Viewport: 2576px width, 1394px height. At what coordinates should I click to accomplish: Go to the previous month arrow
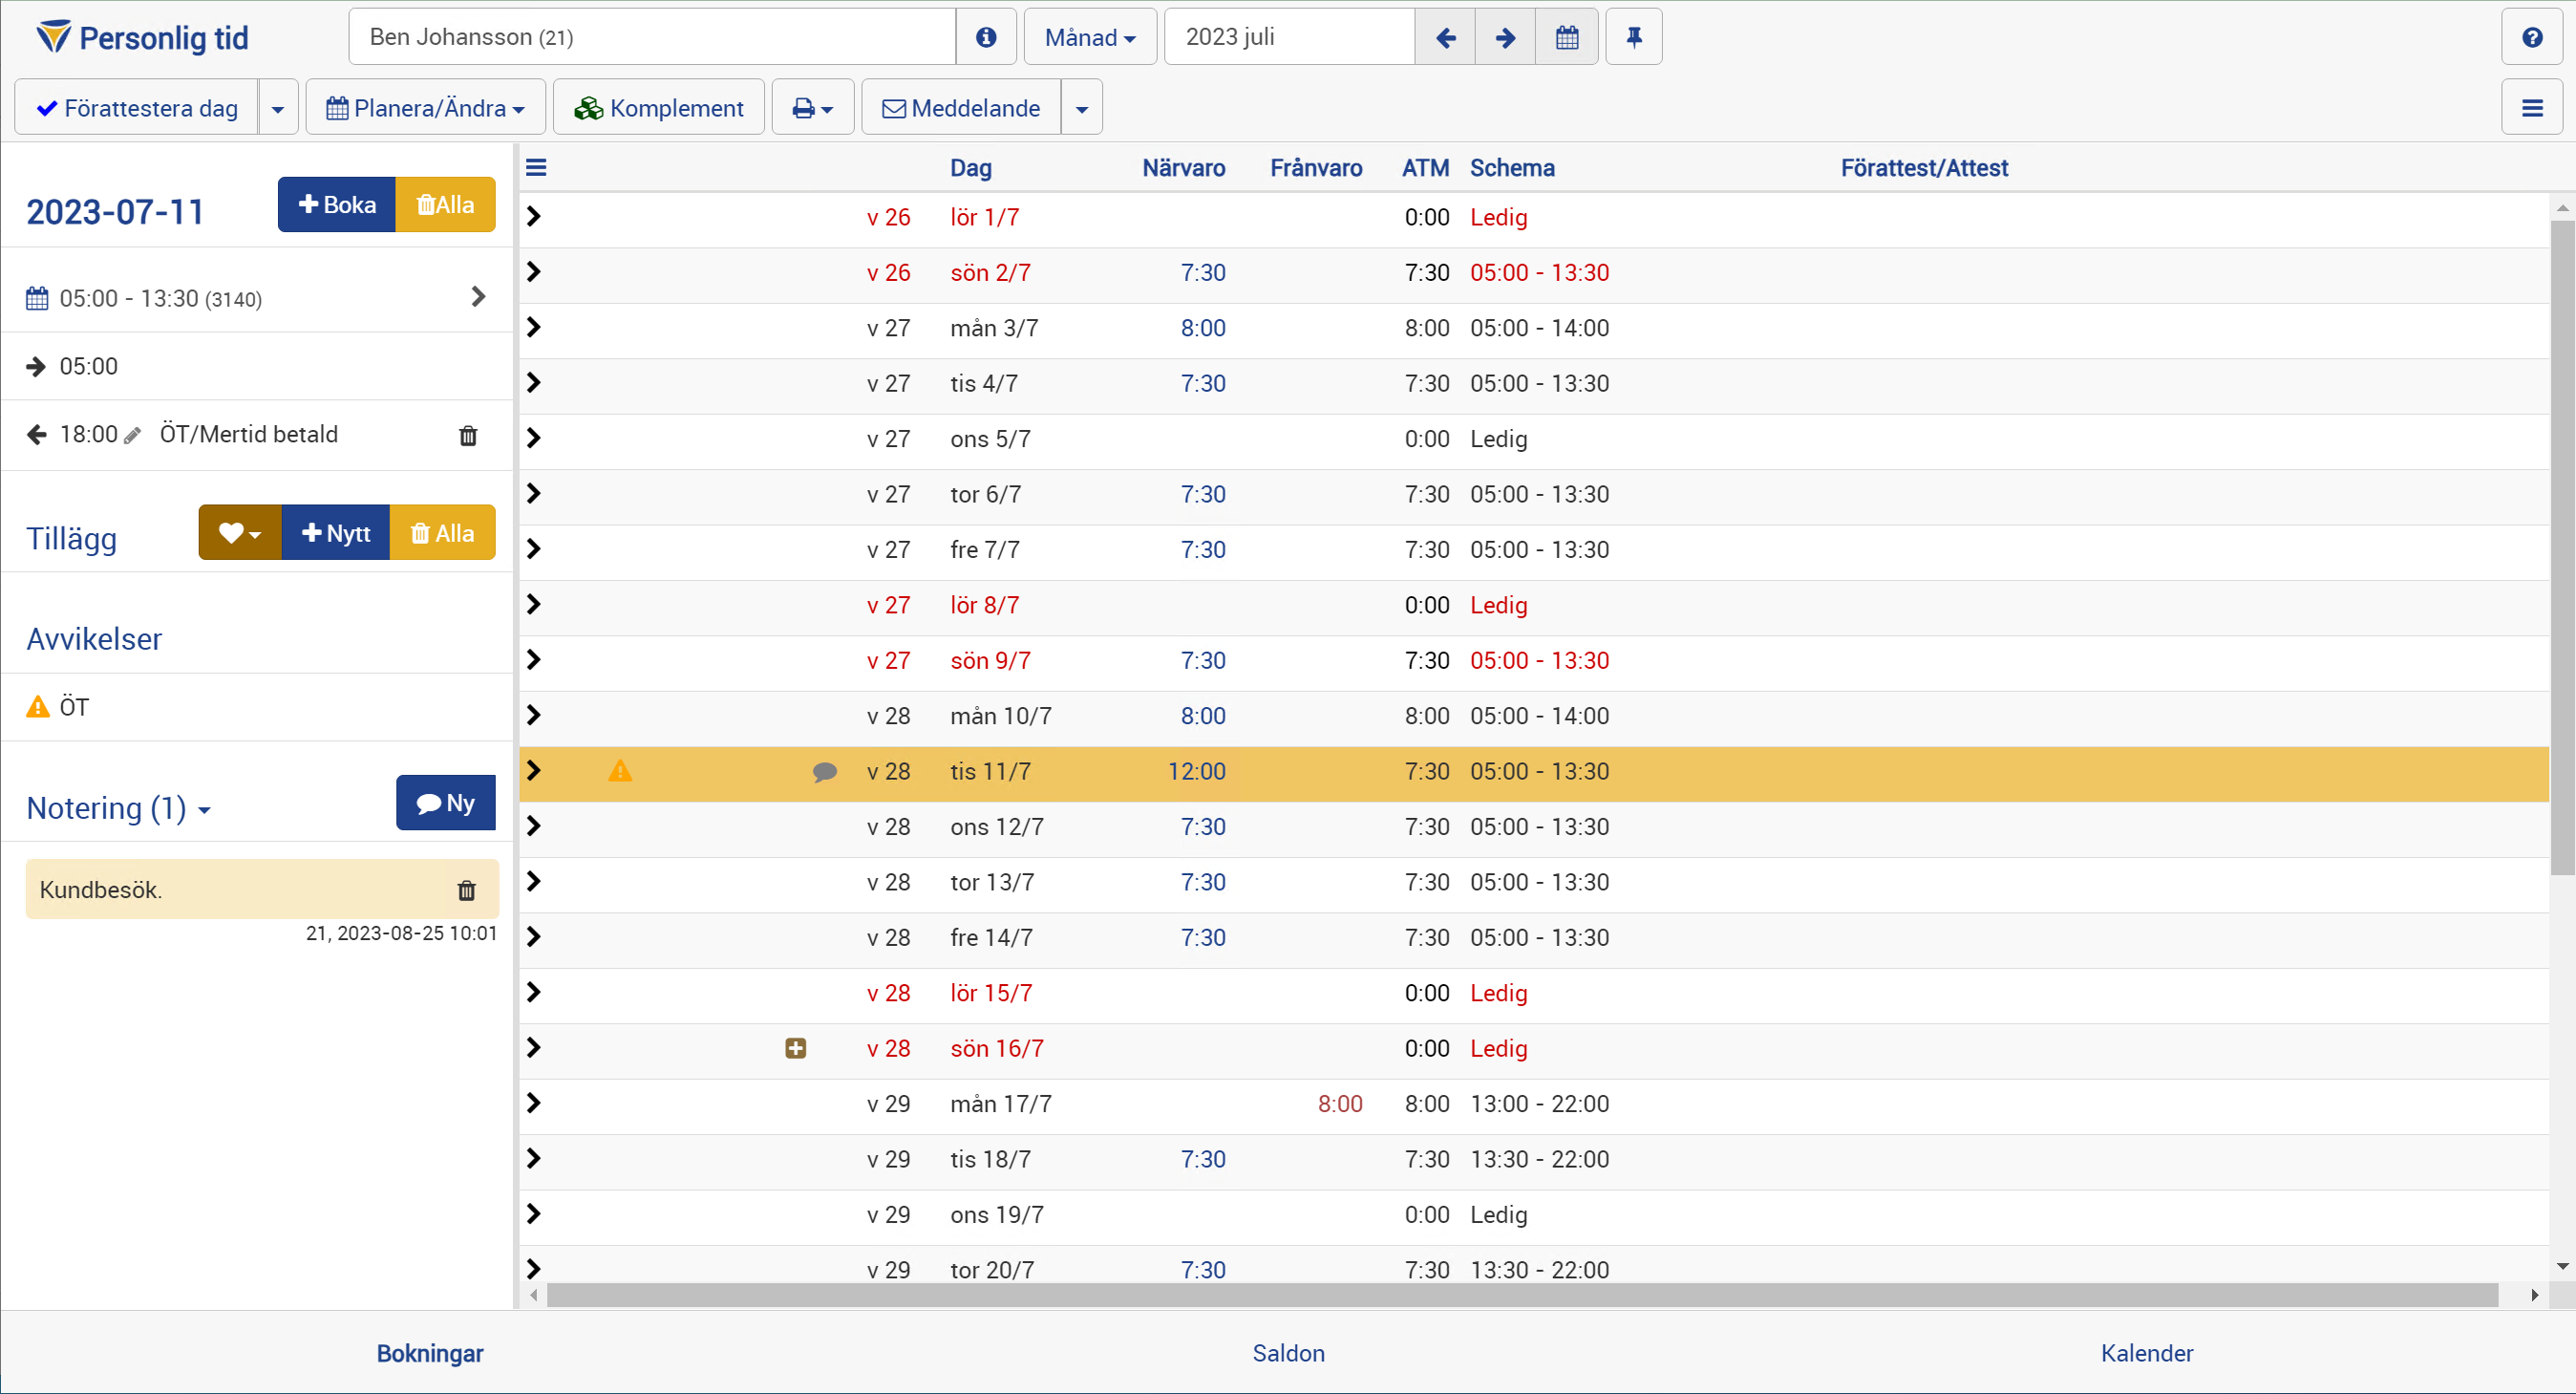pyautogui.click(x=1445, y=37)
